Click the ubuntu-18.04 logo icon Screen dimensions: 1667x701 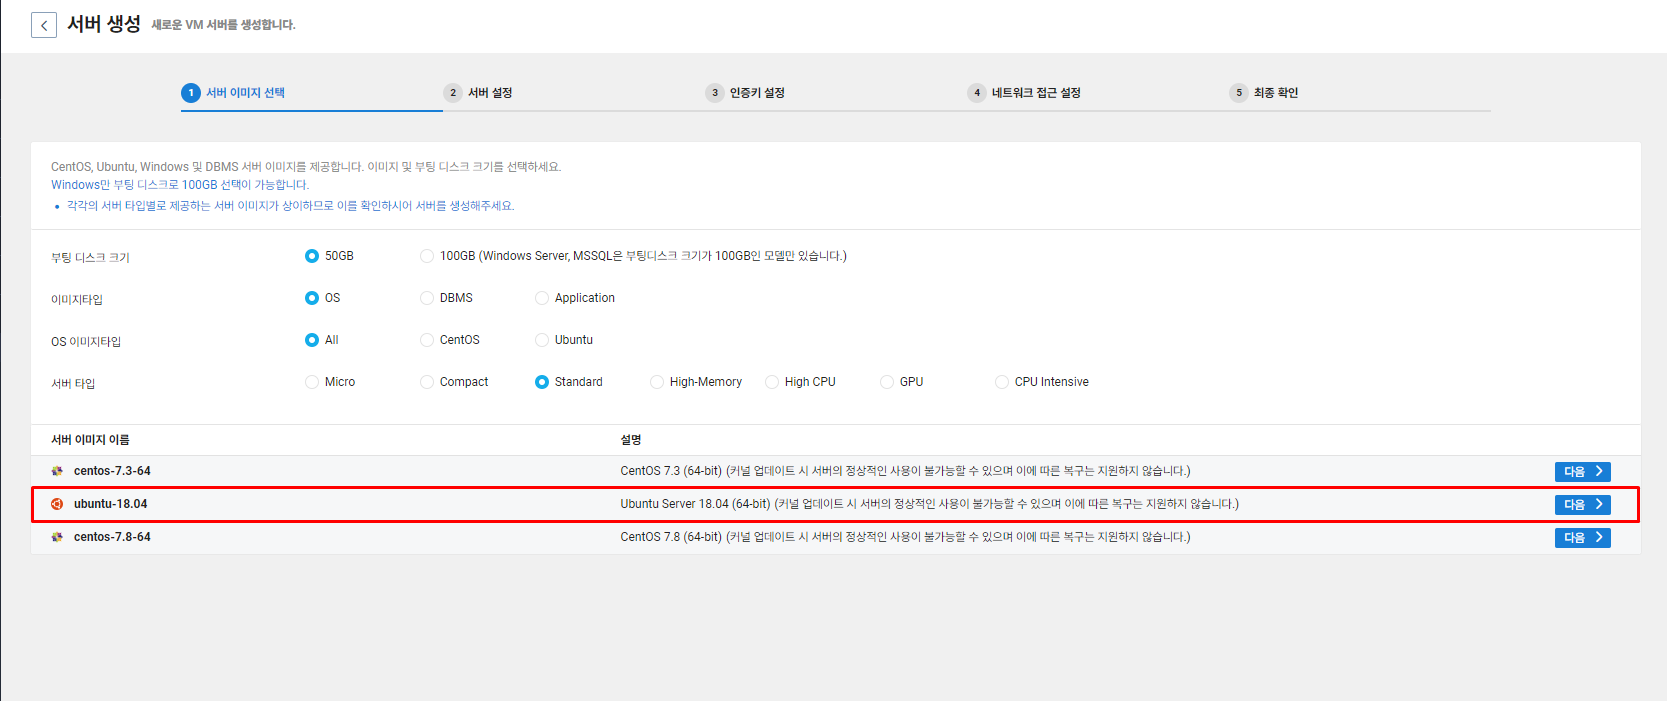pyautogui.click(x=57, y=504)
